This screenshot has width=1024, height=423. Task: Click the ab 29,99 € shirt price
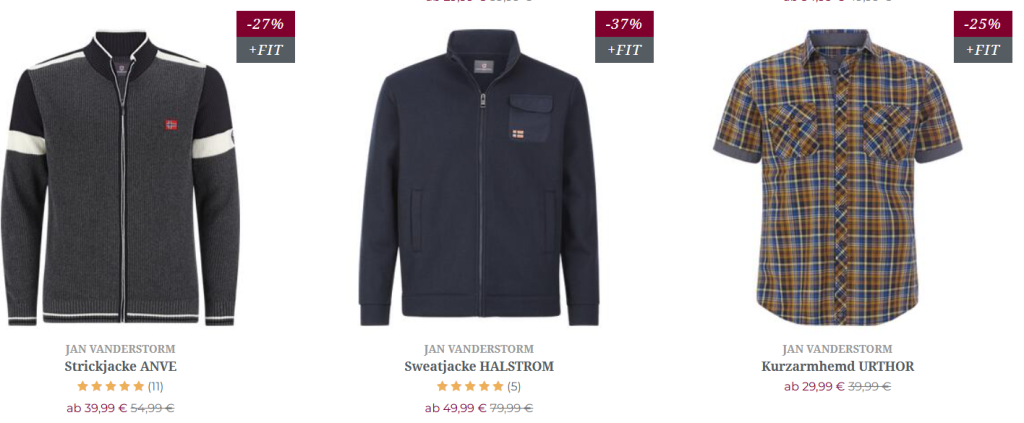pos(814,386)
